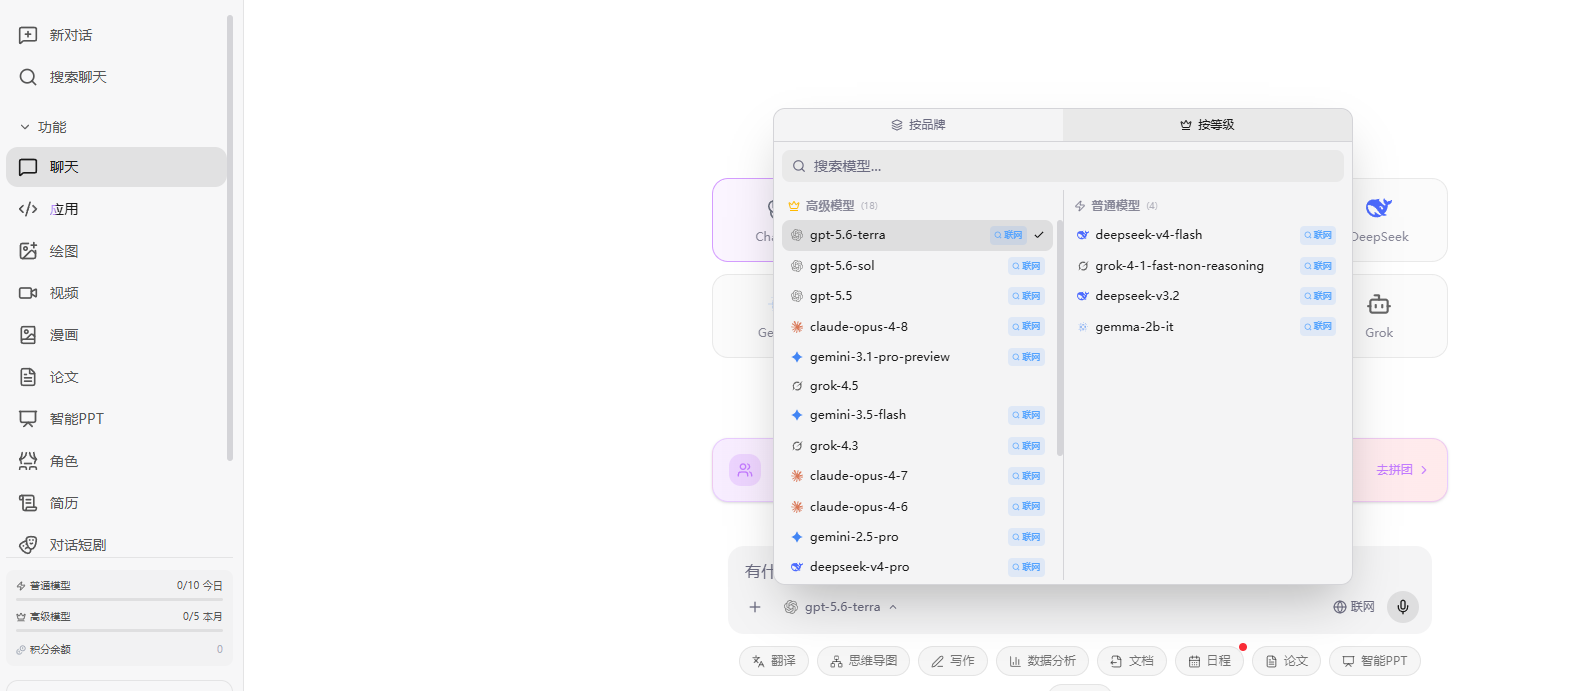Open the 视频 camera icon item
The height and width of the screenshot is (691, 1572).
pyautogui.click(x=28, y=293)
